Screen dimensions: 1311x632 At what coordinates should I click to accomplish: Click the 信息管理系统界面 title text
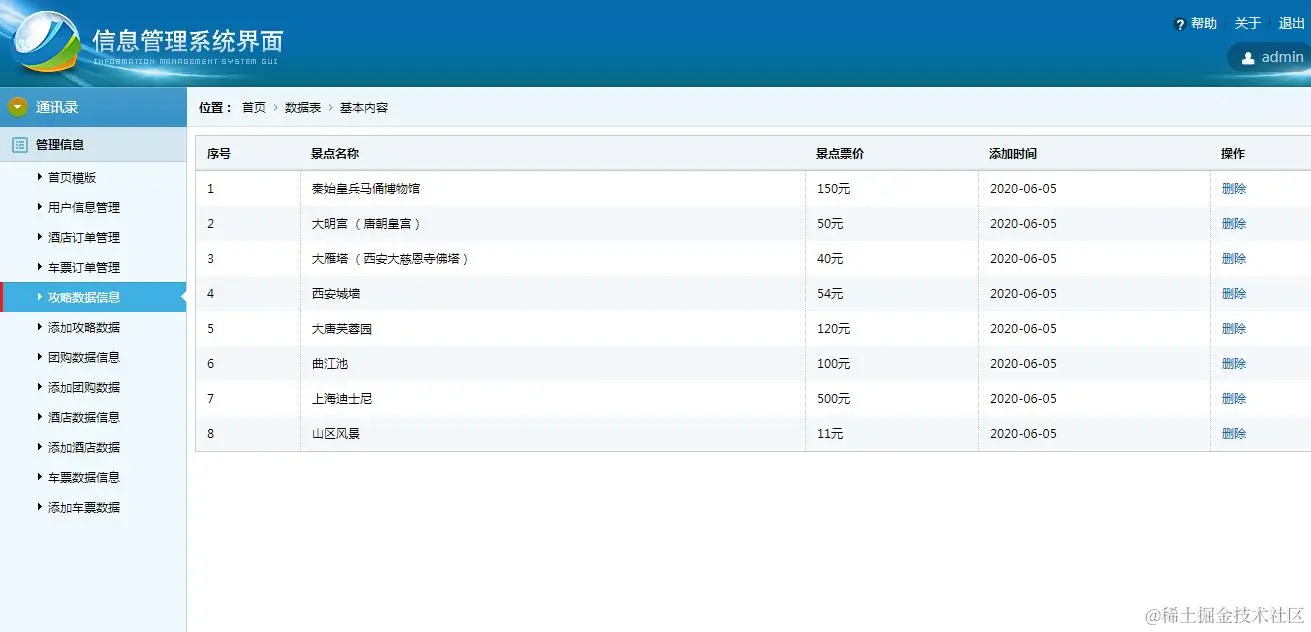(x=188, y=40)
